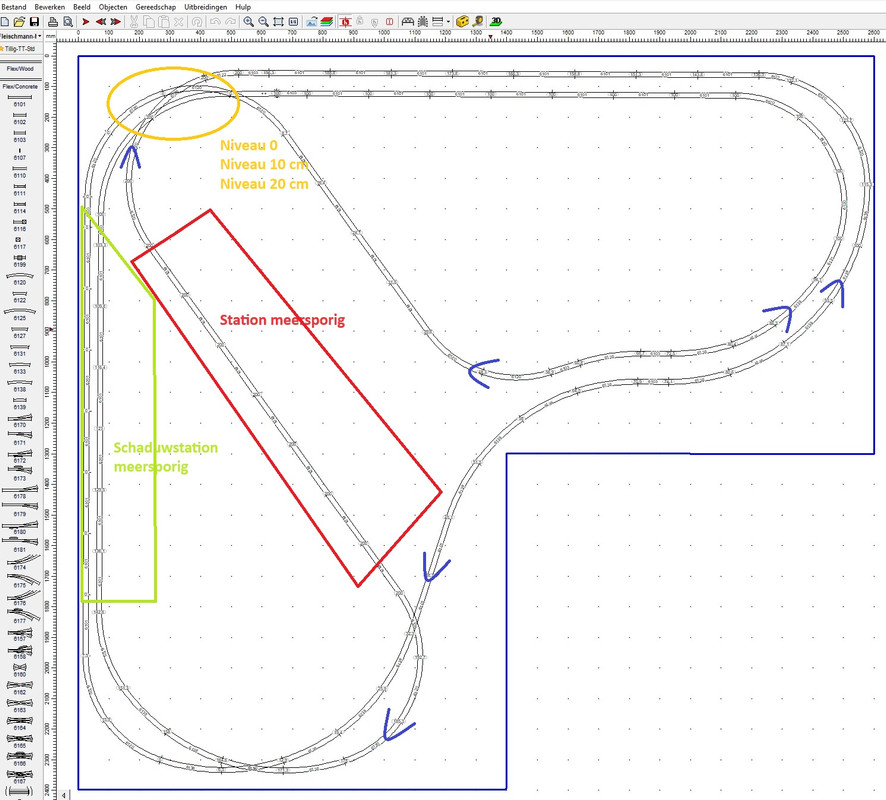Zoom in on the layout
This screenshot has height=800, width=886.
coord(249,22)
